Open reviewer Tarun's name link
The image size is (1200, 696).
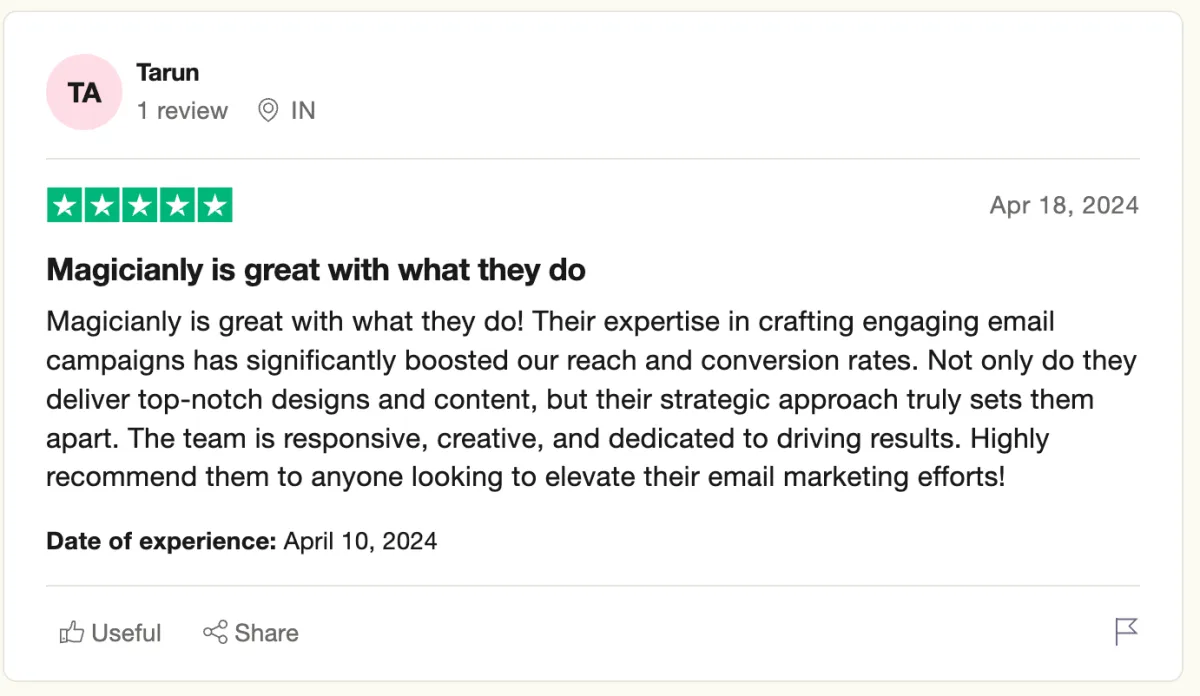pyautogui.click(x=167, y=72)
